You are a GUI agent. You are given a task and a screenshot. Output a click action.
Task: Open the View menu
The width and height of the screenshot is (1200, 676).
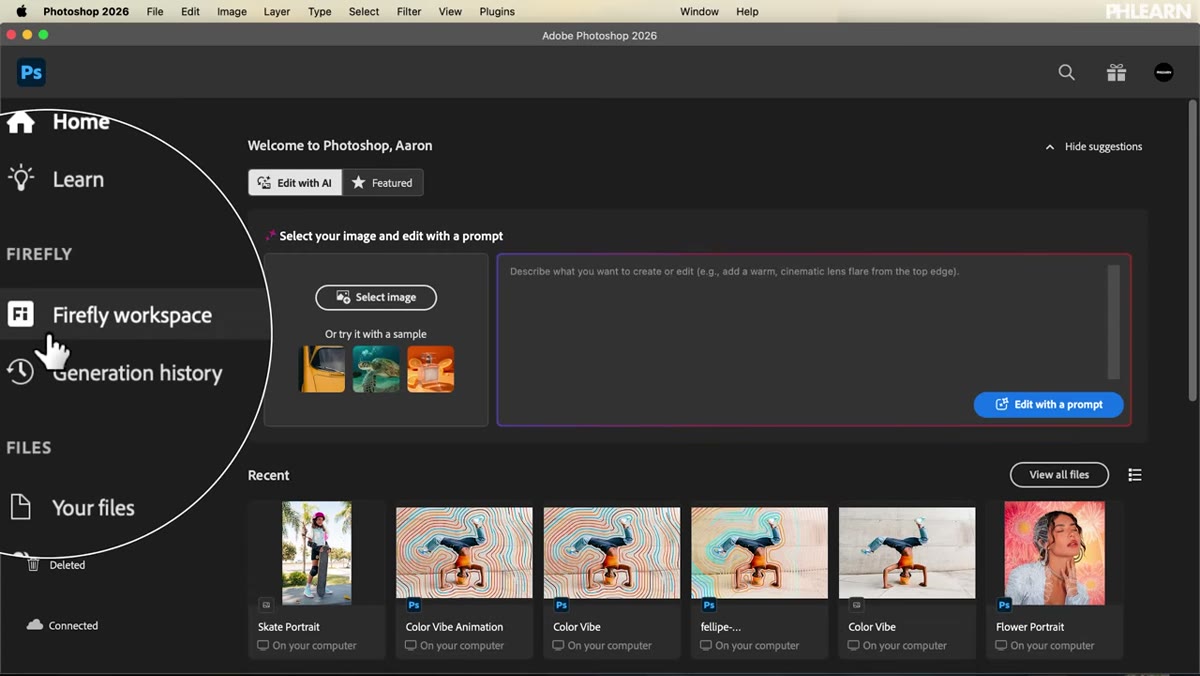point(450,12)
